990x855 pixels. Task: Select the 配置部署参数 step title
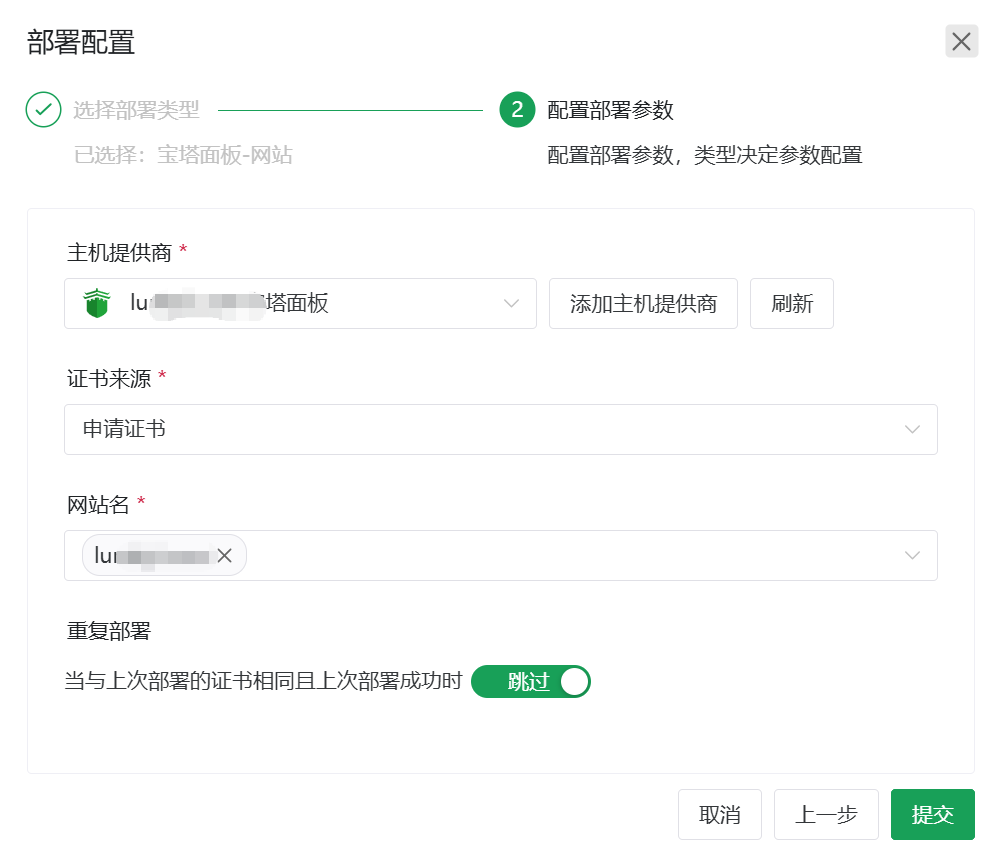(x=610, y=110)
